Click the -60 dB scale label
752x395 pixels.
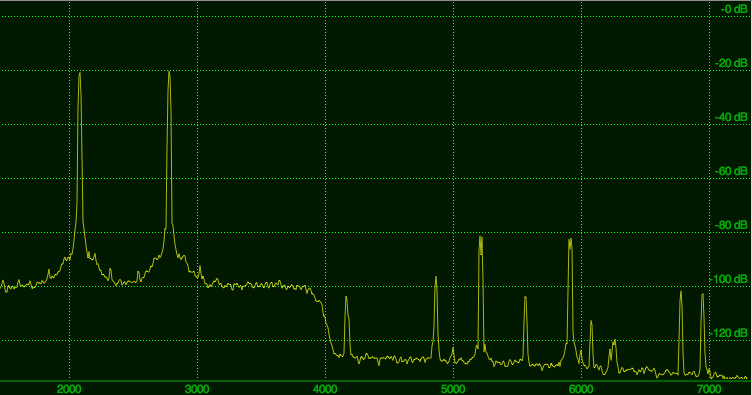coord(731,171)
